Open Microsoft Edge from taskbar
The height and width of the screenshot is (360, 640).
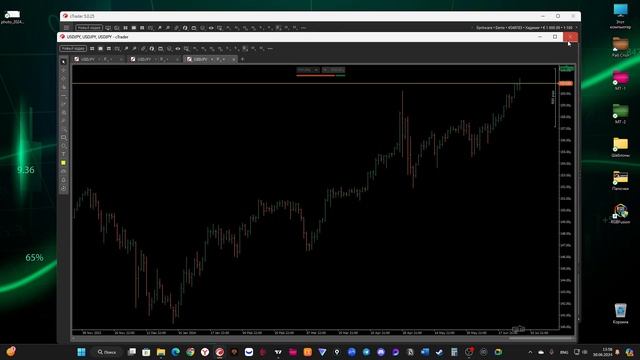click(176, 352)
